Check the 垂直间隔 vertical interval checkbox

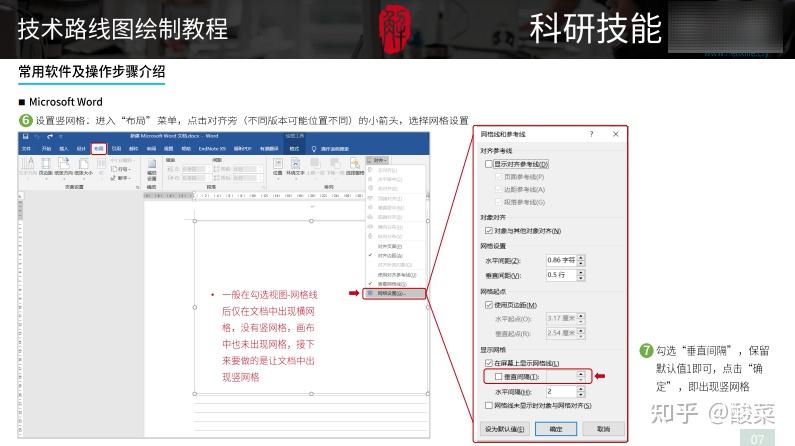click(499, 377)
